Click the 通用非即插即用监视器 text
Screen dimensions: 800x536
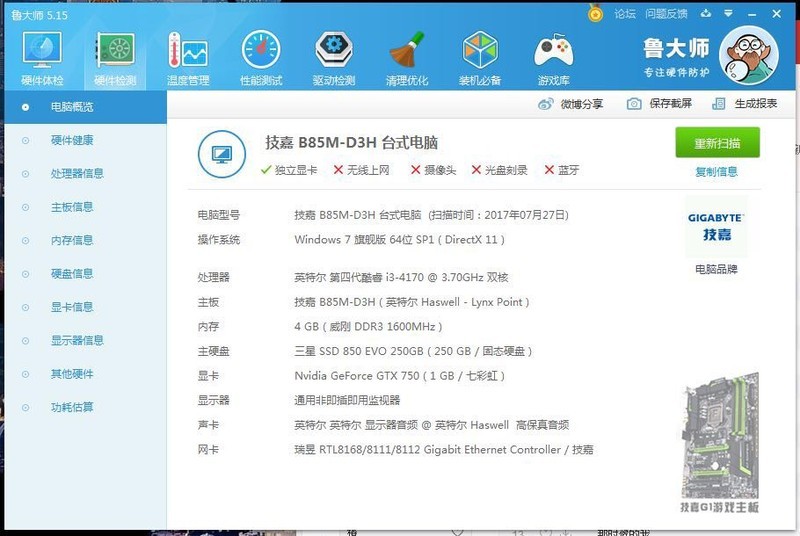pyautogui.click(x=347, y=400)
